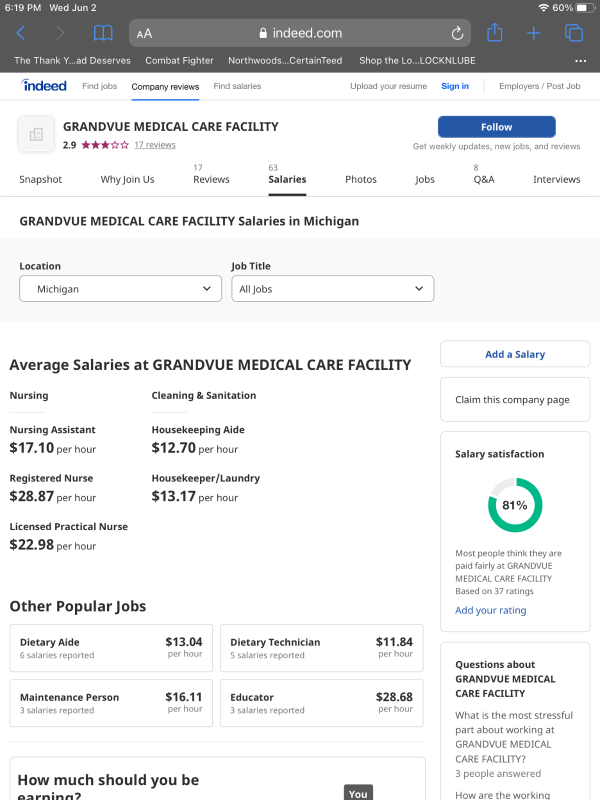Go to Find salaries

click(x=237, y=86)
